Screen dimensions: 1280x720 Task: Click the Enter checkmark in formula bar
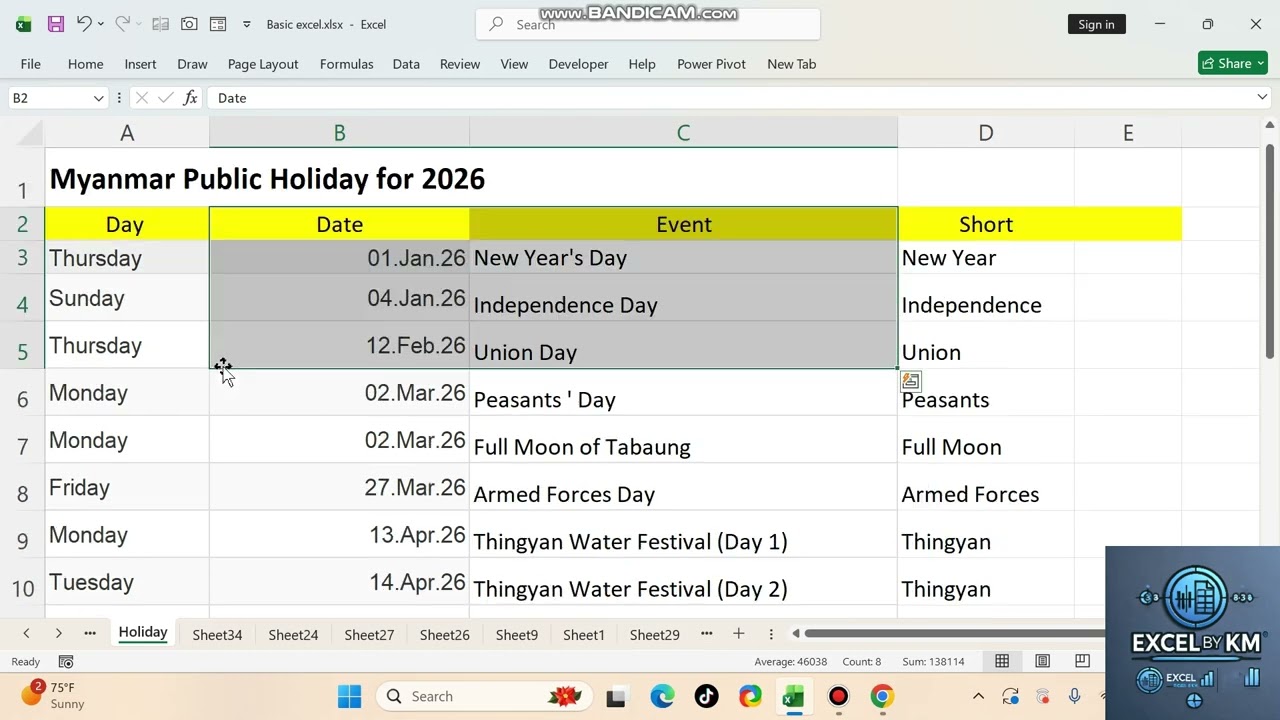point(165,98)
